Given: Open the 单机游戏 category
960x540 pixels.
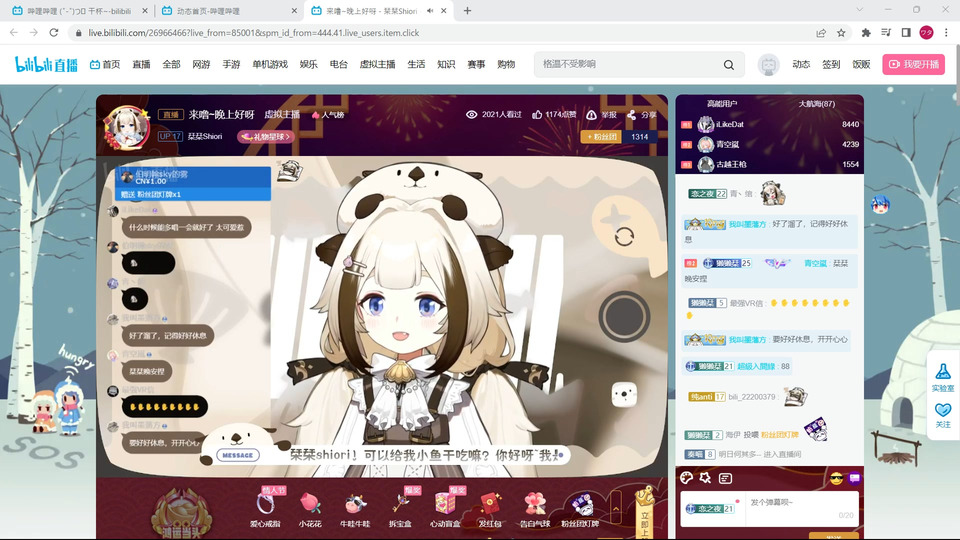Looking at the screenshot, I should (270, 64).
